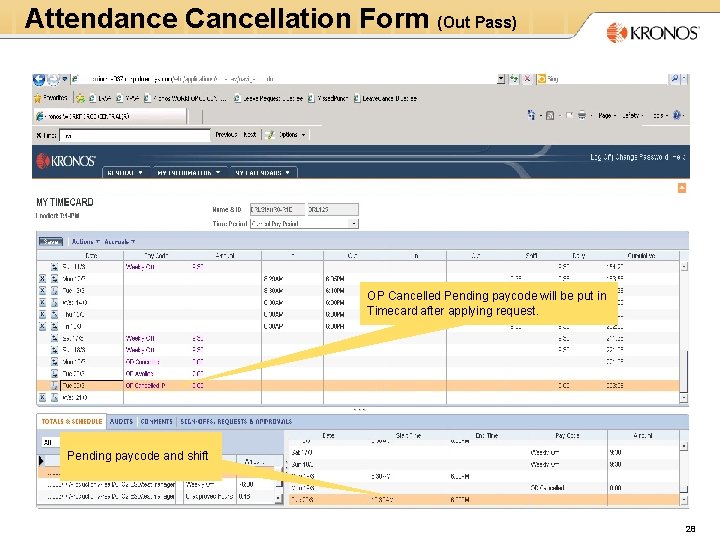The height and width of the screenshot is (540, 720).
Task: Open the Leave Request favorites link
Action: (269, 98)
